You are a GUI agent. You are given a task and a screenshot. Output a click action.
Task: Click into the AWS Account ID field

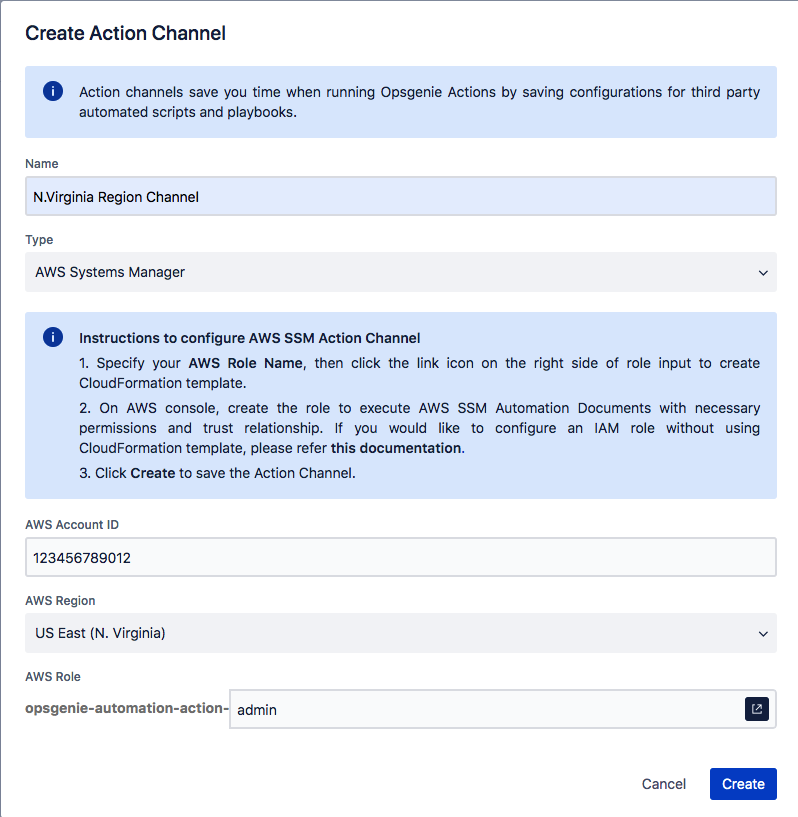[x=401, y=557]
